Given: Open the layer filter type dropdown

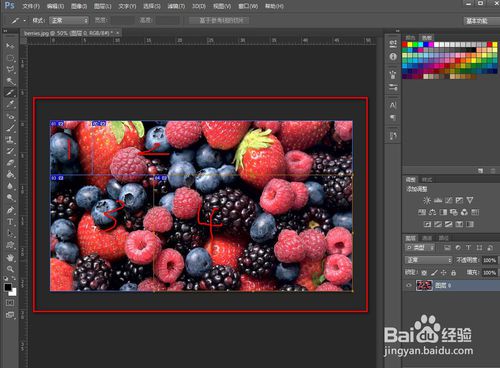Looking at the screenshot, I should (x=420, y=248).
